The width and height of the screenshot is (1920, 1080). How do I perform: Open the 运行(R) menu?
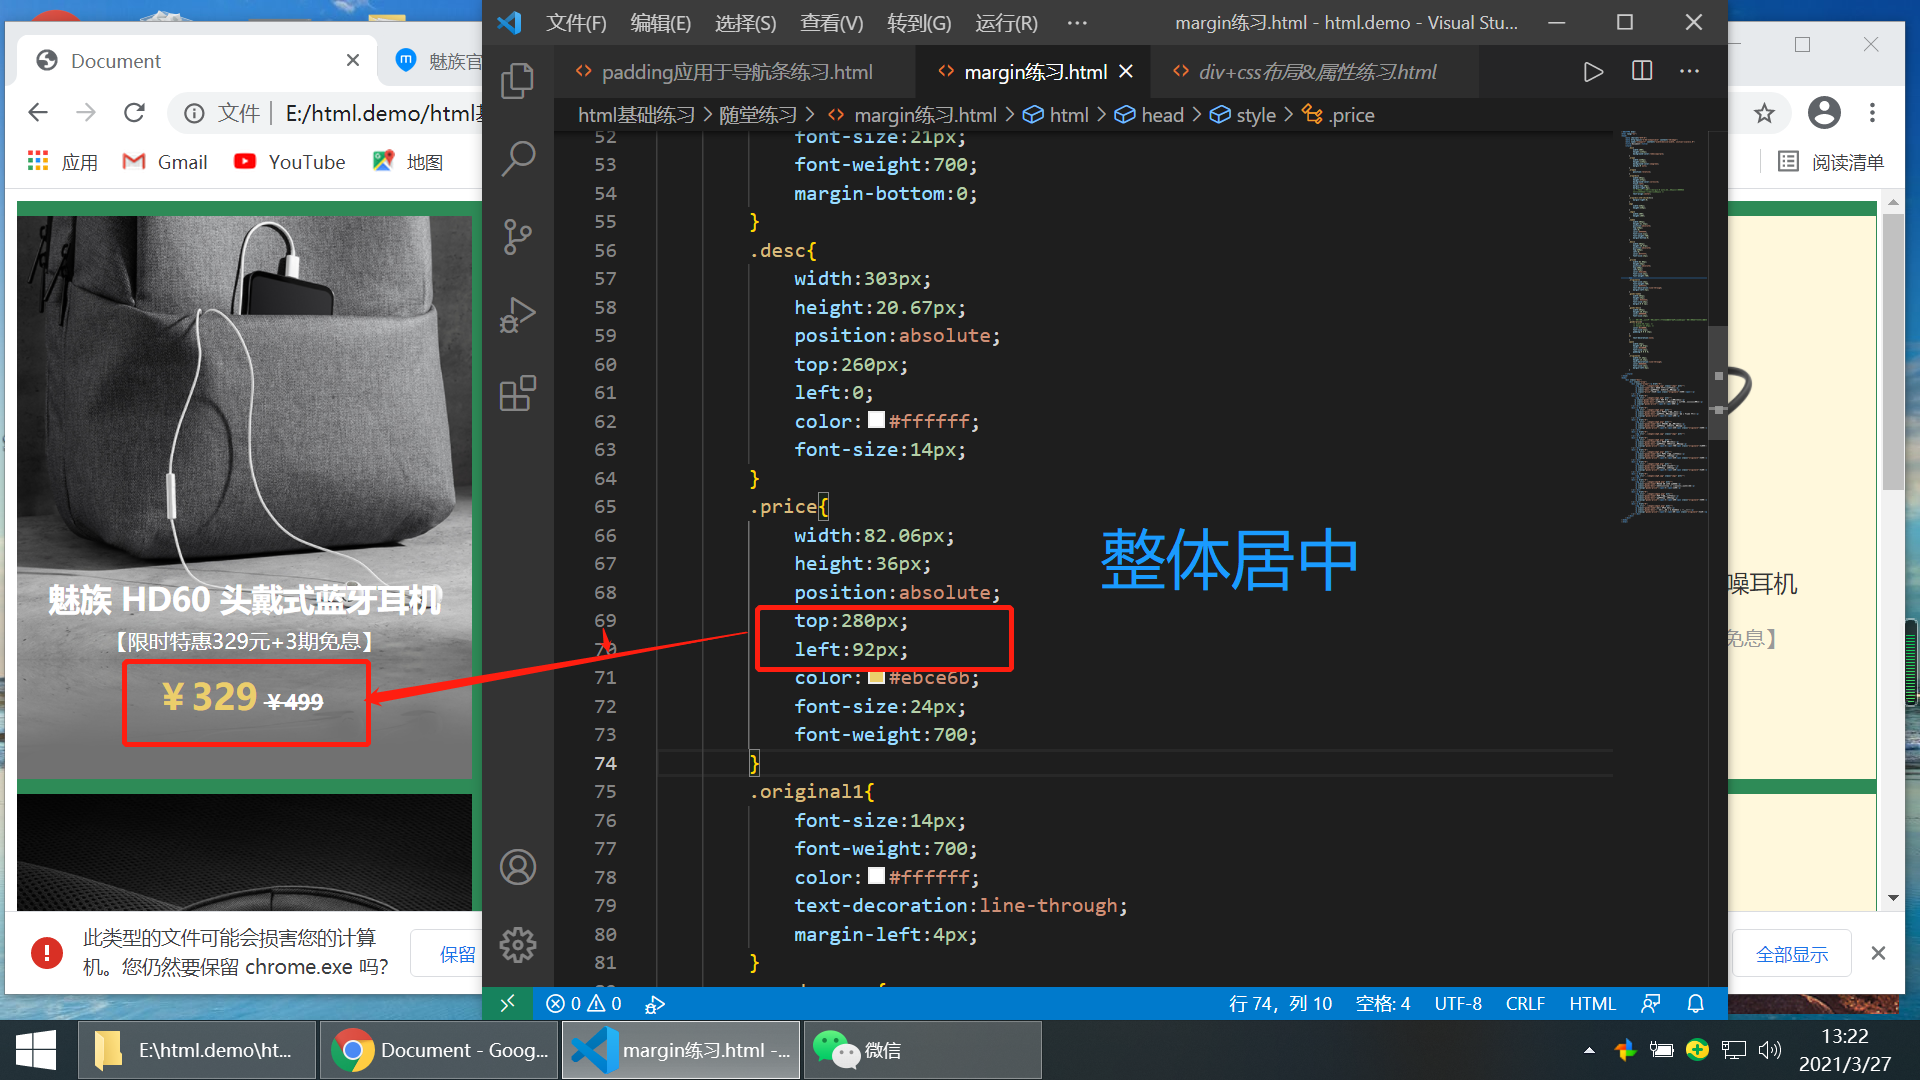point(1006,23)
